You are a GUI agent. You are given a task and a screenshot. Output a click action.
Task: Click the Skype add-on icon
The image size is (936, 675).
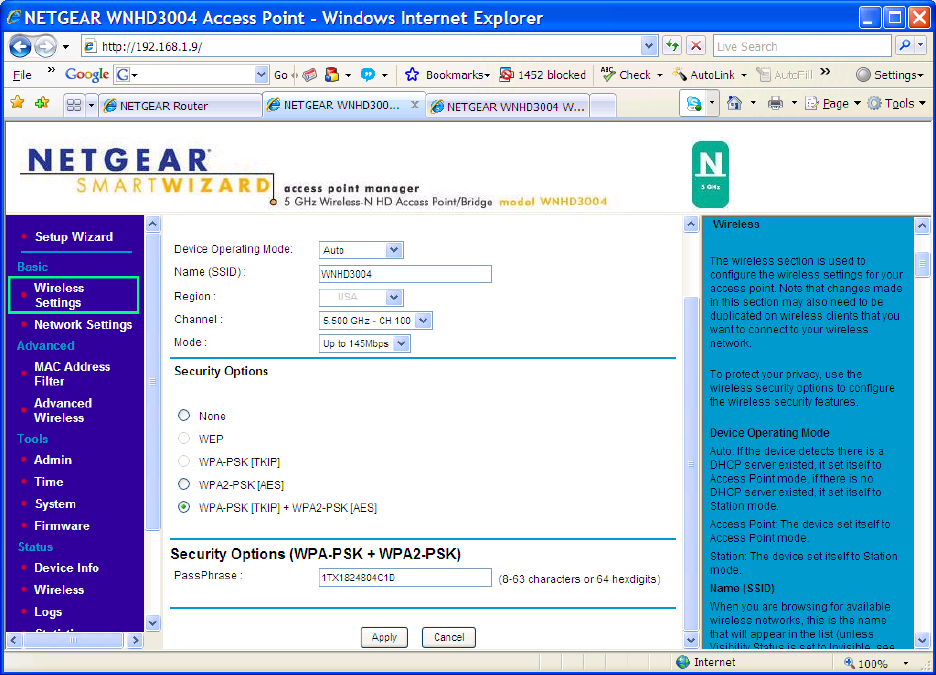coord(694,104)
